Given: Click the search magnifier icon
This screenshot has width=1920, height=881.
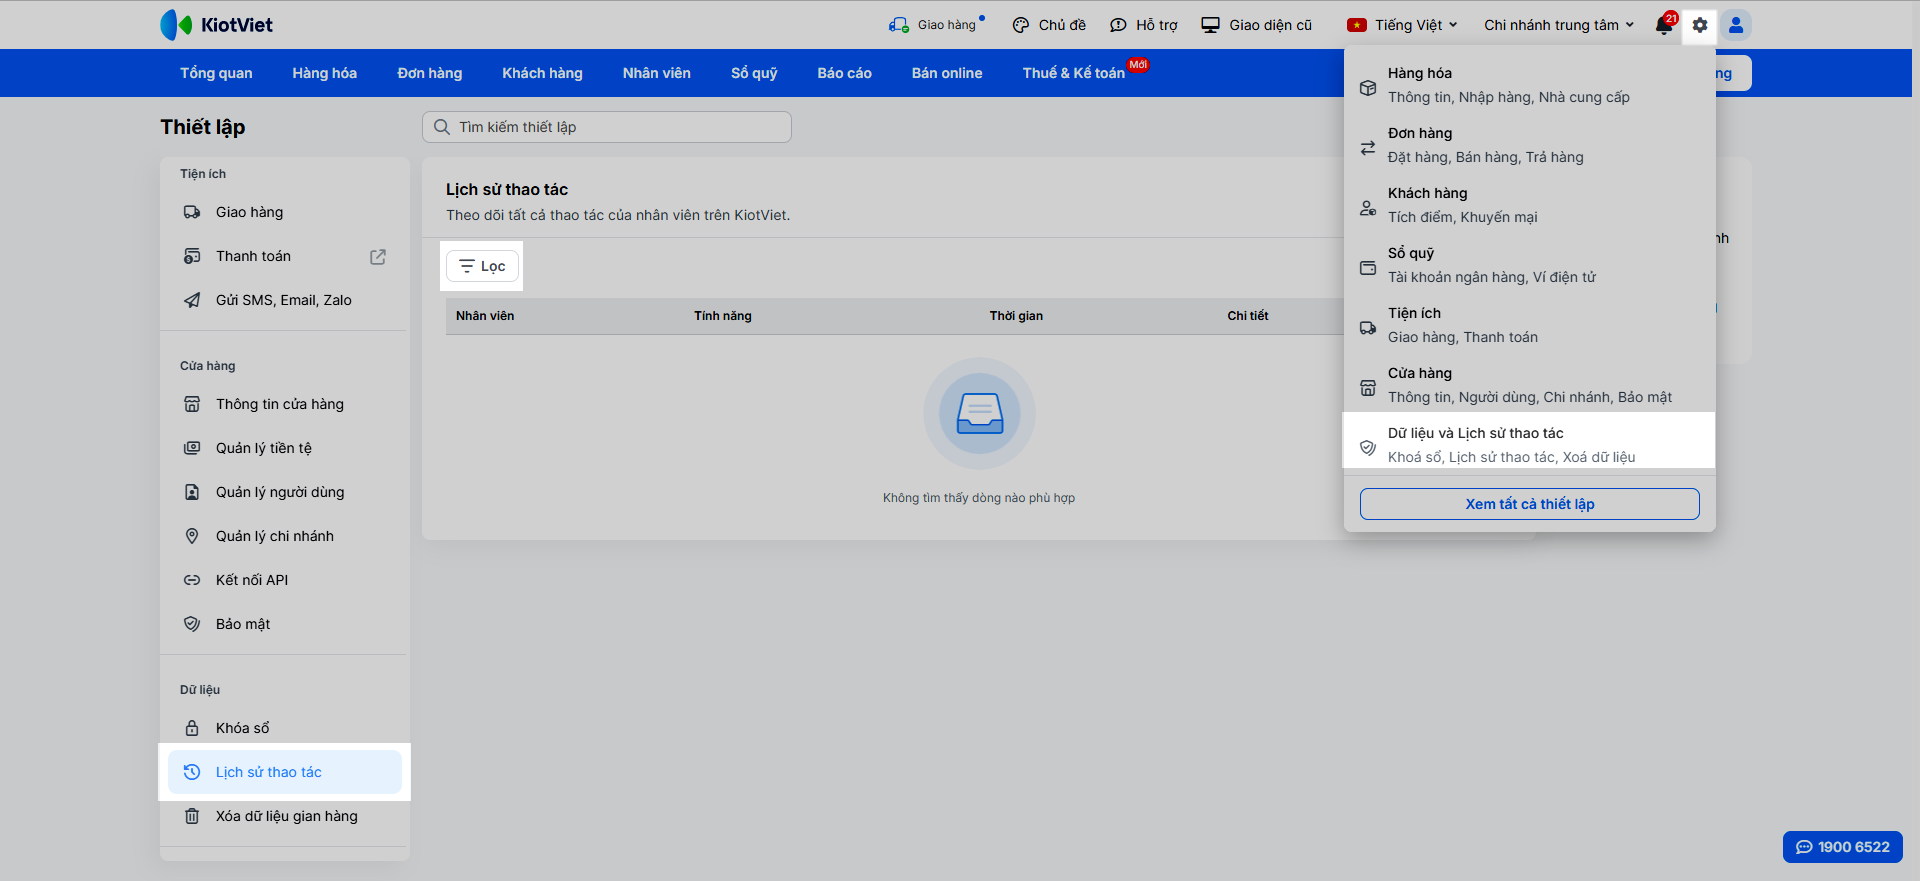Looking at the screenshot, I should click(x=442, y=127).
